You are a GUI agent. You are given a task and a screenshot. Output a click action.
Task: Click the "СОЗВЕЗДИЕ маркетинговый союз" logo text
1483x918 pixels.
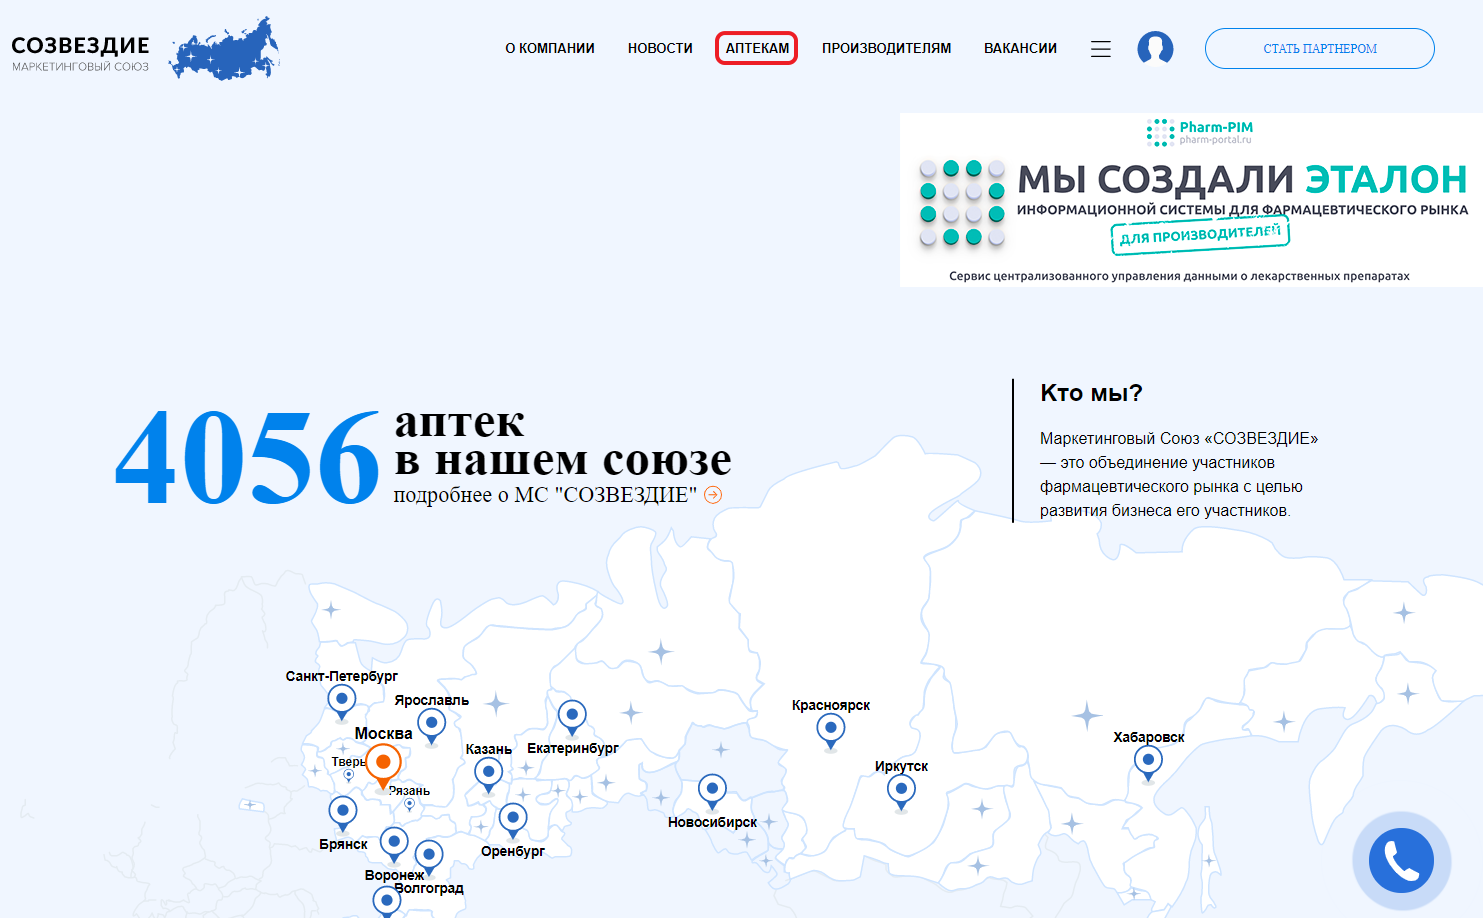pos(81,53)
